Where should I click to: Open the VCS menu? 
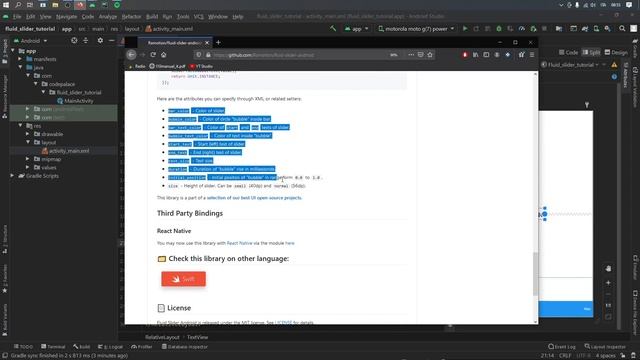pyautogui.click(x=199, y=17)
